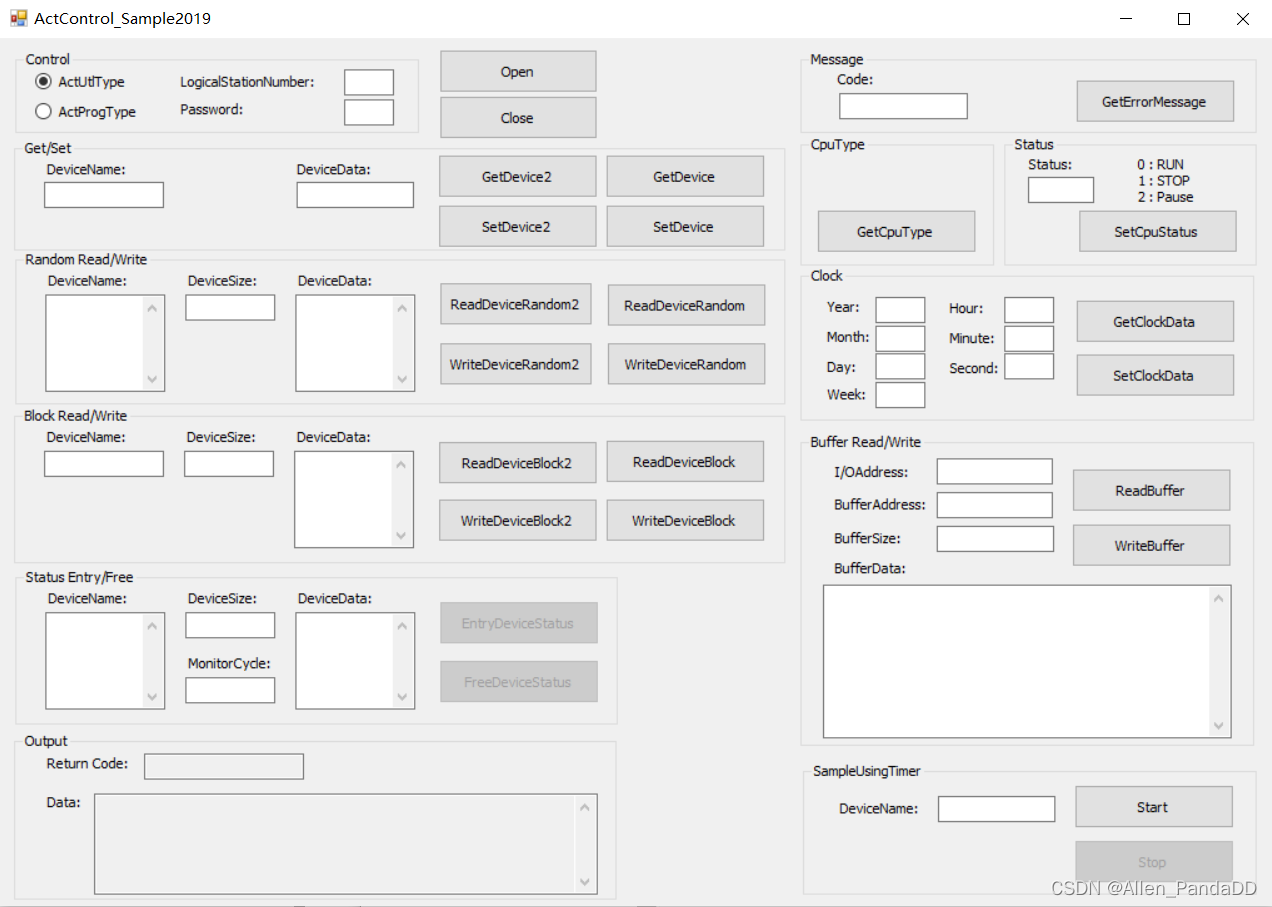The image size is (1272, 907).
Task: Minimize the ActControl_Sample2019 window
Action: (1126, 19)
